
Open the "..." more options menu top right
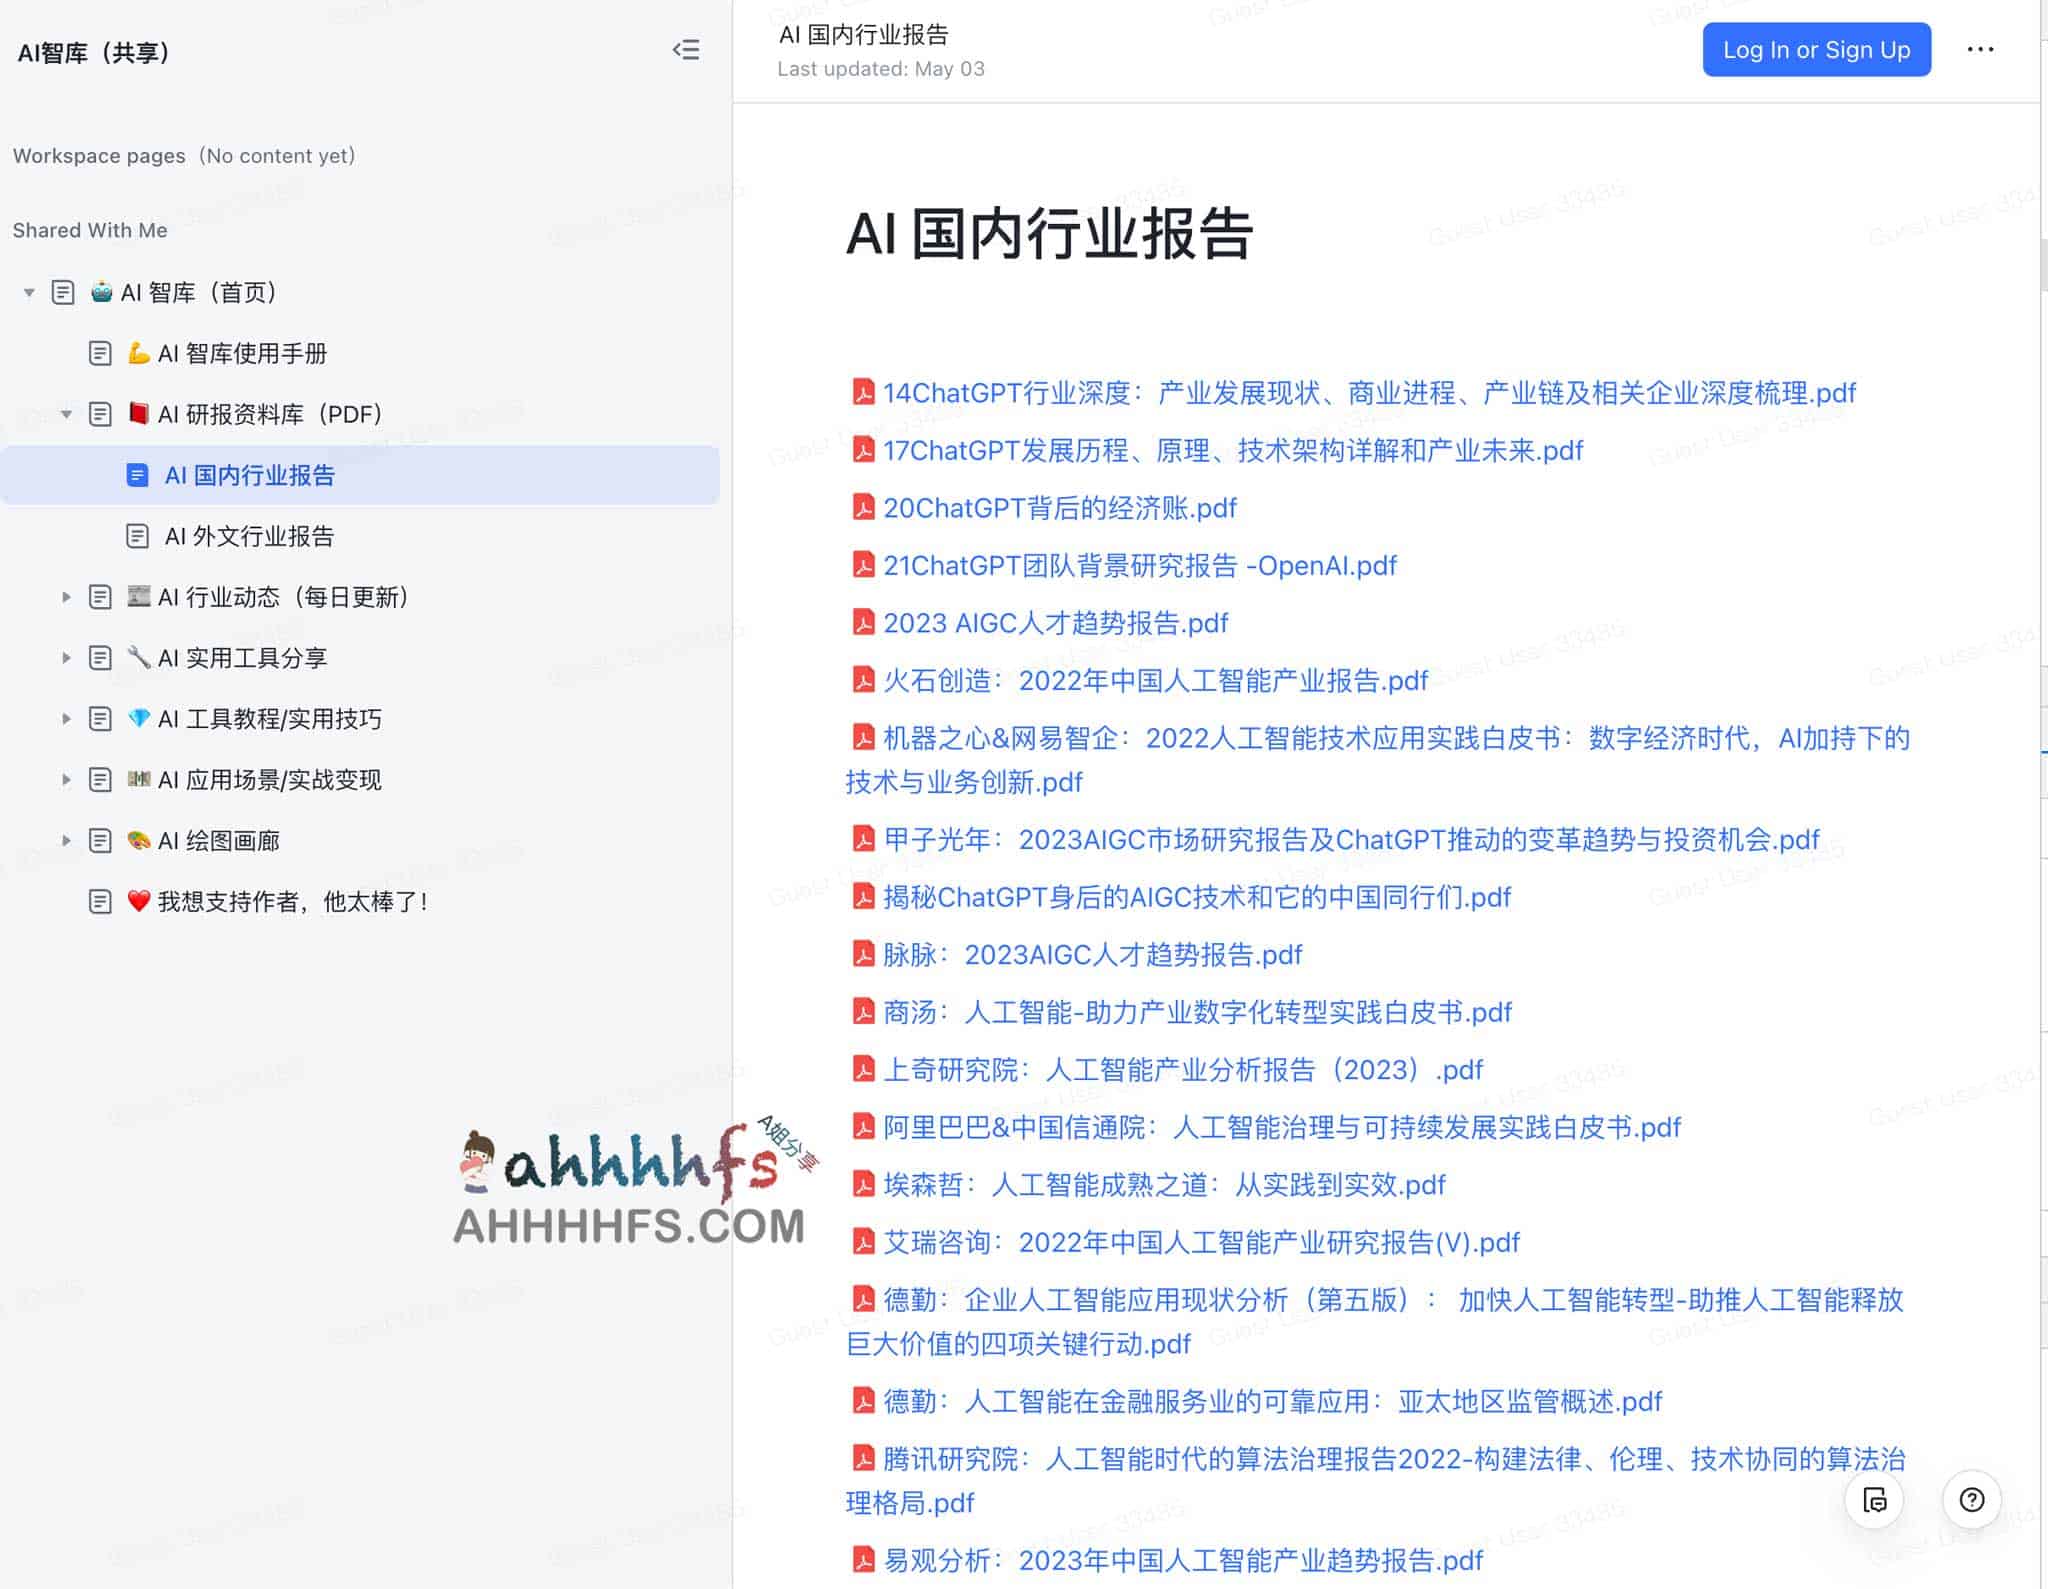[1981, 49]
